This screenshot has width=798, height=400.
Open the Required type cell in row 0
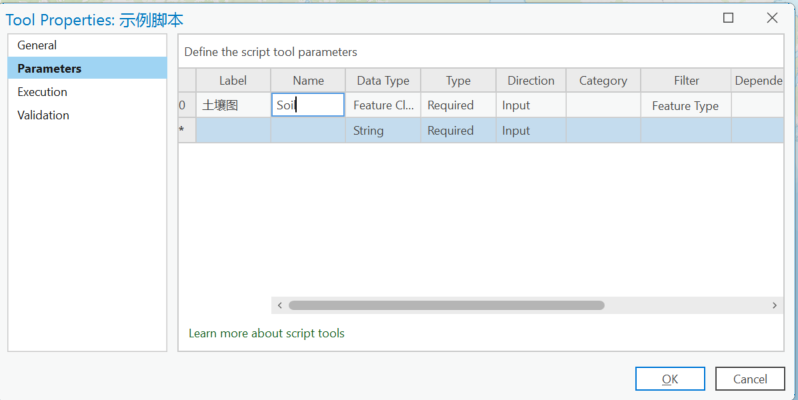(458, 105)
